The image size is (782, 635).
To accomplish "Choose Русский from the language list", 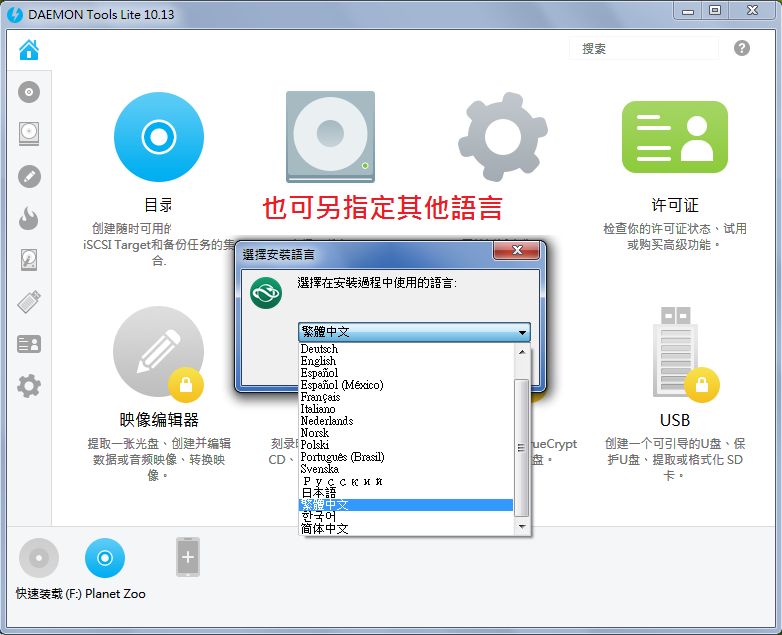I will 406,481.
